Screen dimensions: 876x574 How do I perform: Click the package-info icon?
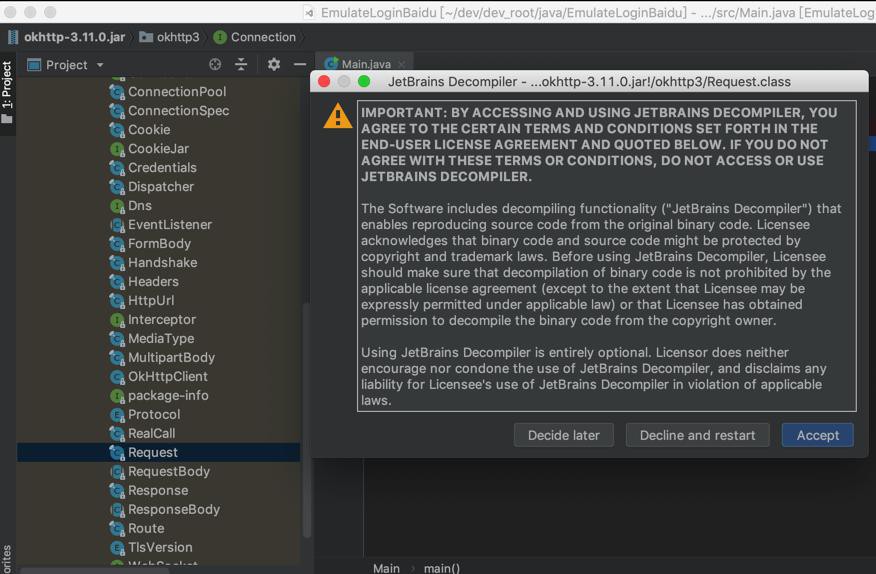[117, 396]
